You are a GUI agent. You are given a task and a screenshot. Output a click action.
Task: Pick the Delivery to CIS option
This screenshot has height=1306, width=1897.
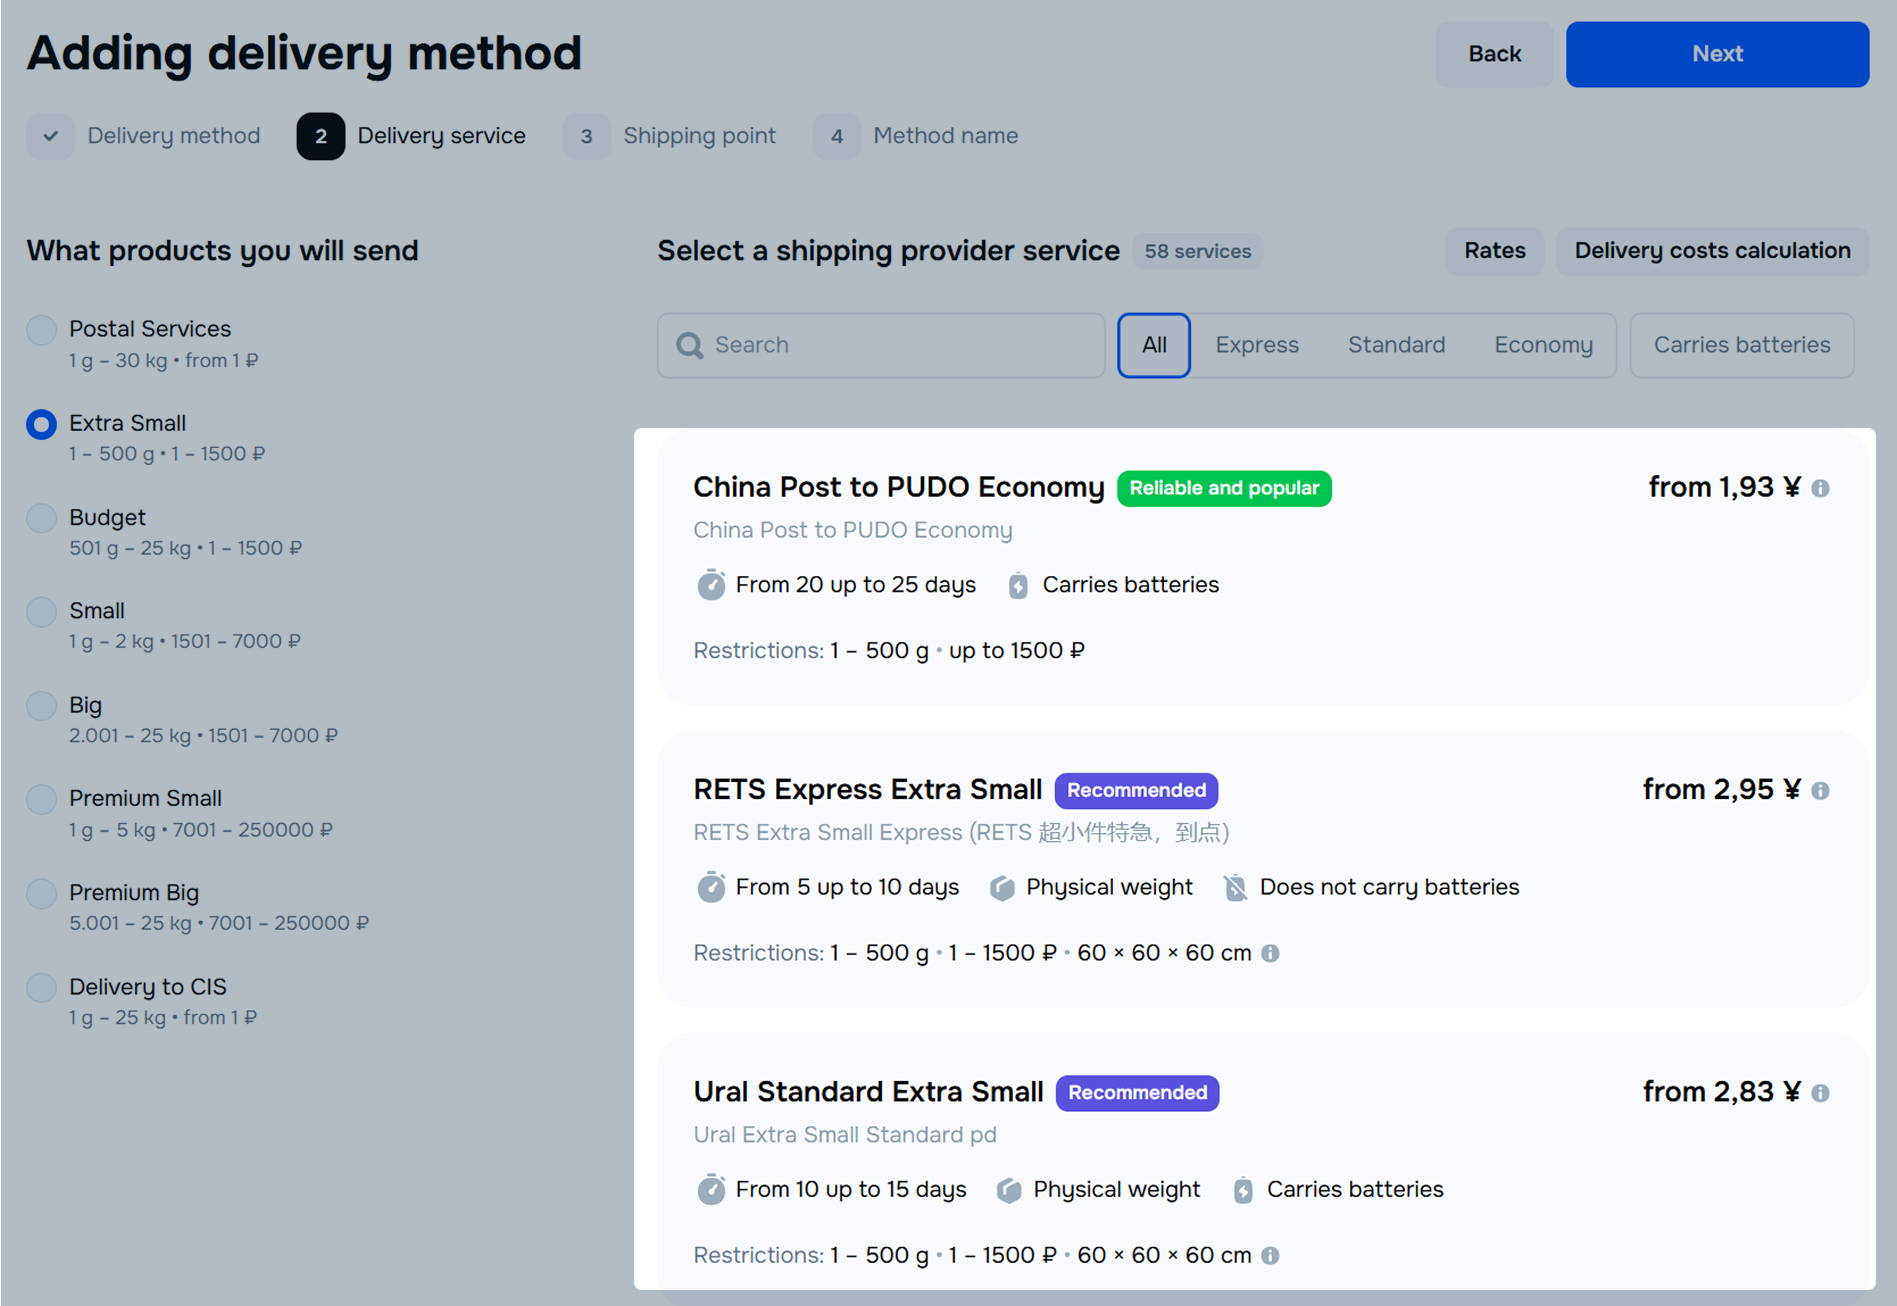coord(41,987)
